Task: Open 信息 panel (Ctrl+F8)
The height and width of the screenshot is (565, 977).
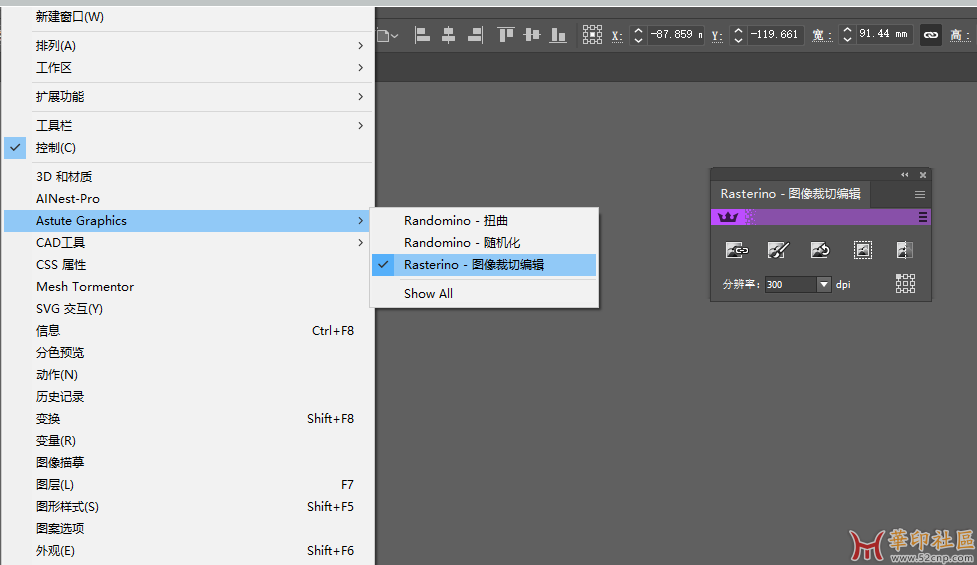Action: [x=188, y=330]
